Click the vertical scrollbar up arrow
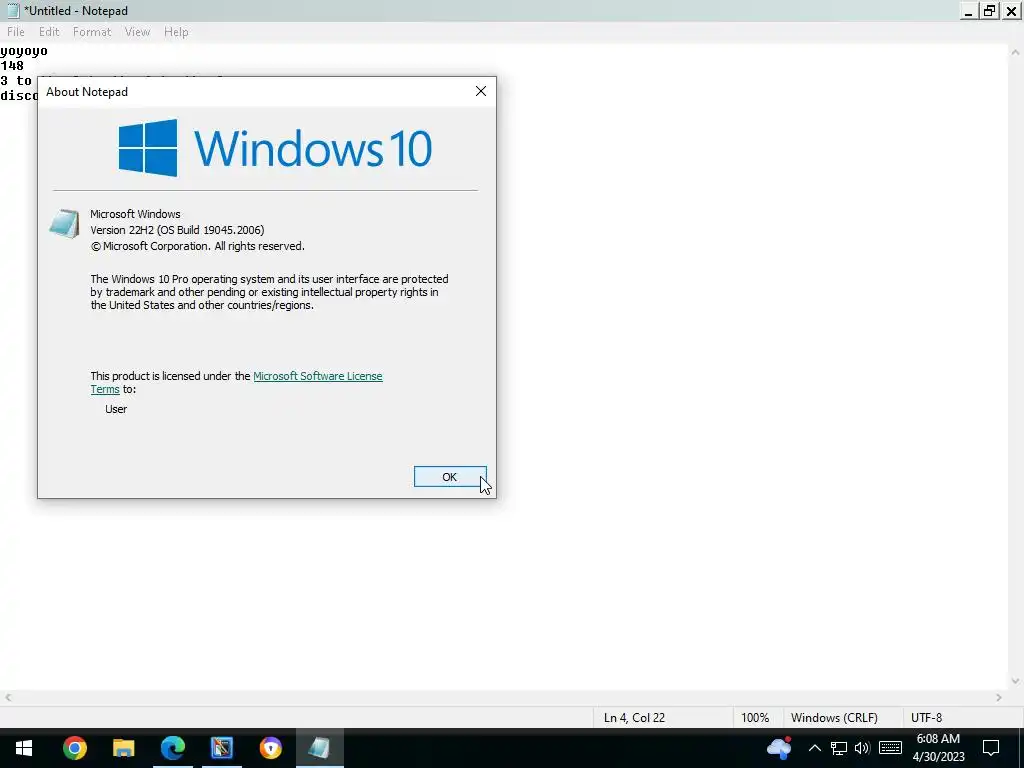1024x768 pixels. coord(1015,52)
